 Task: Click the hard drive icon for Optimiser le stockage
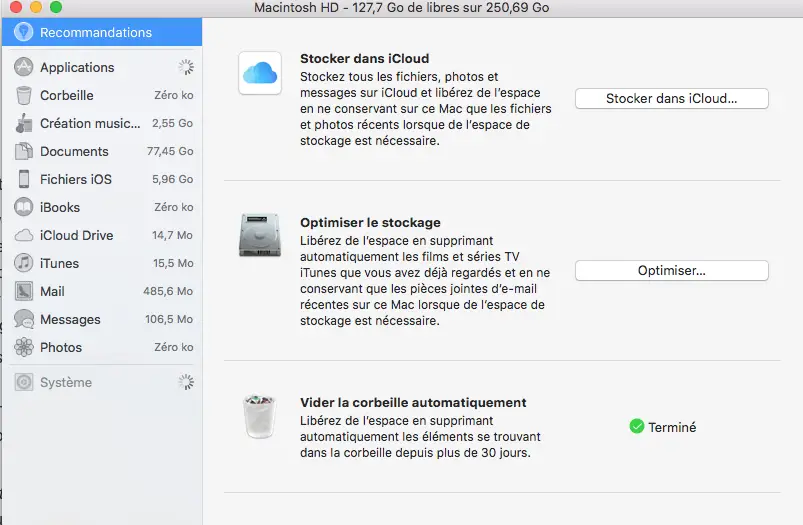pos(260,235)
